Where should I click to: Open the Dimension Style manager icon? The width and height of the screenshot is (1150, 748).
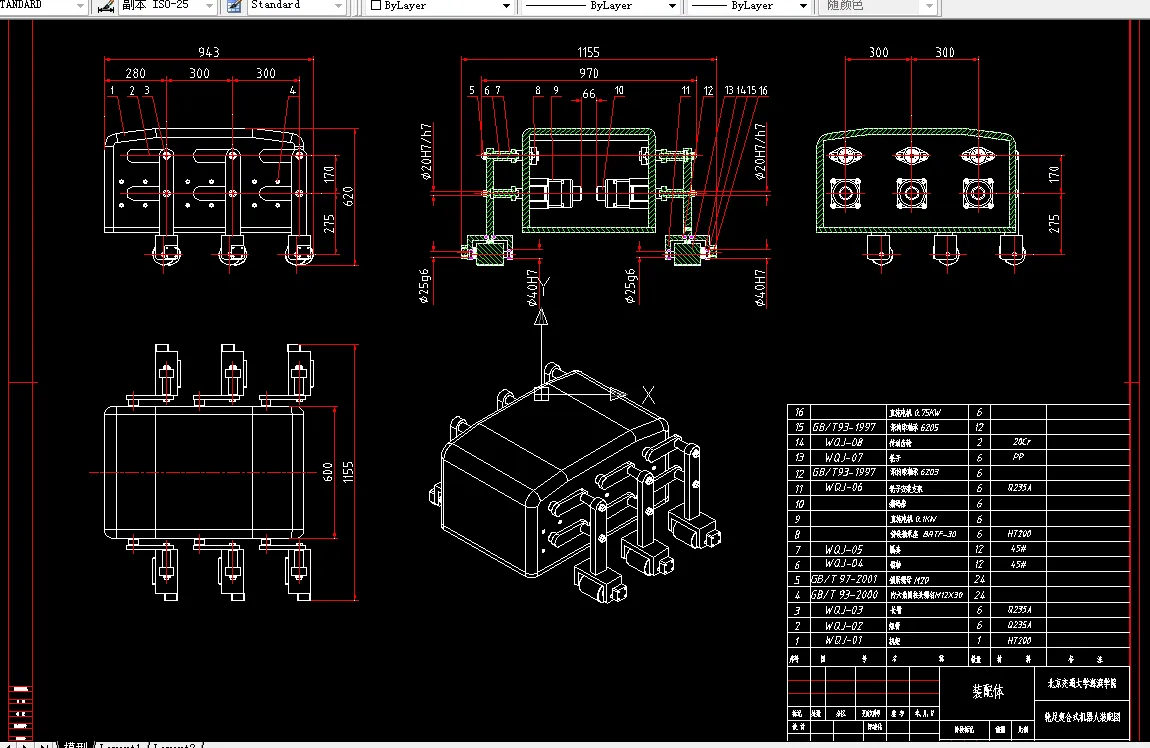(106, 6)
